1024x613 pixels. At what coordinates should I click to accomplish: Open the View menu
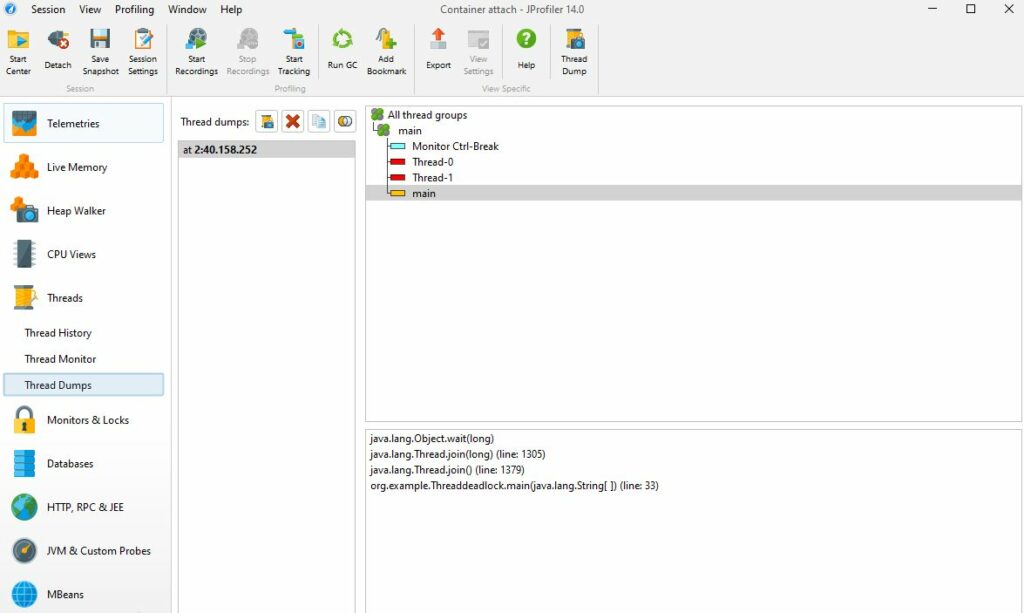pyautogui.click(x=90, y=9)
